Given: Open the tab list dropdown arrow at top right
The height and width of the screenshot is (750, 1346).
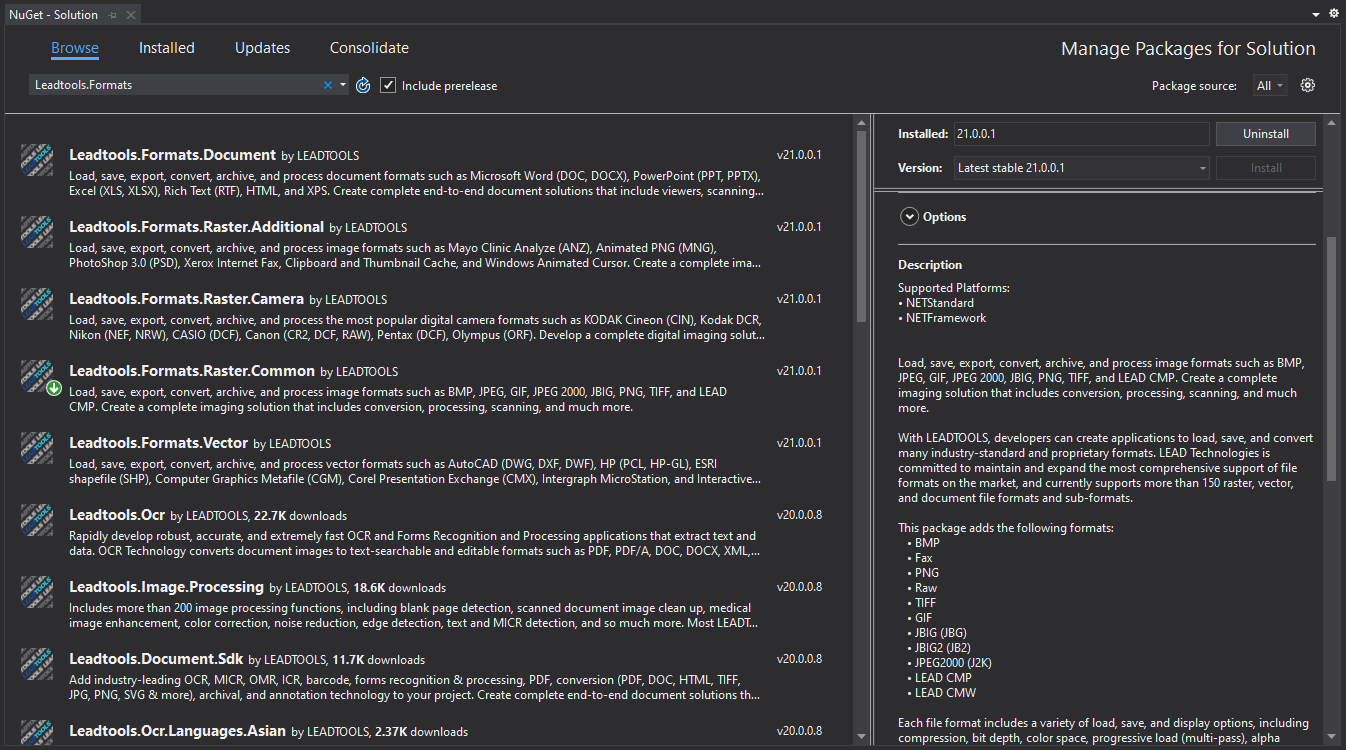Looking at the screenshot, I should [1316, 15].
